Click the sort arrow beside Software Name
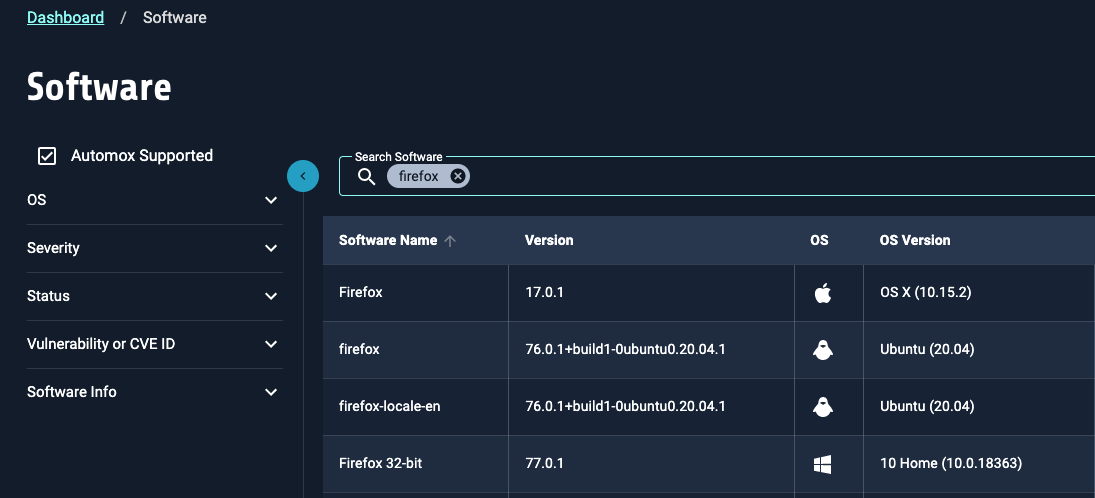 pos(450,240)
